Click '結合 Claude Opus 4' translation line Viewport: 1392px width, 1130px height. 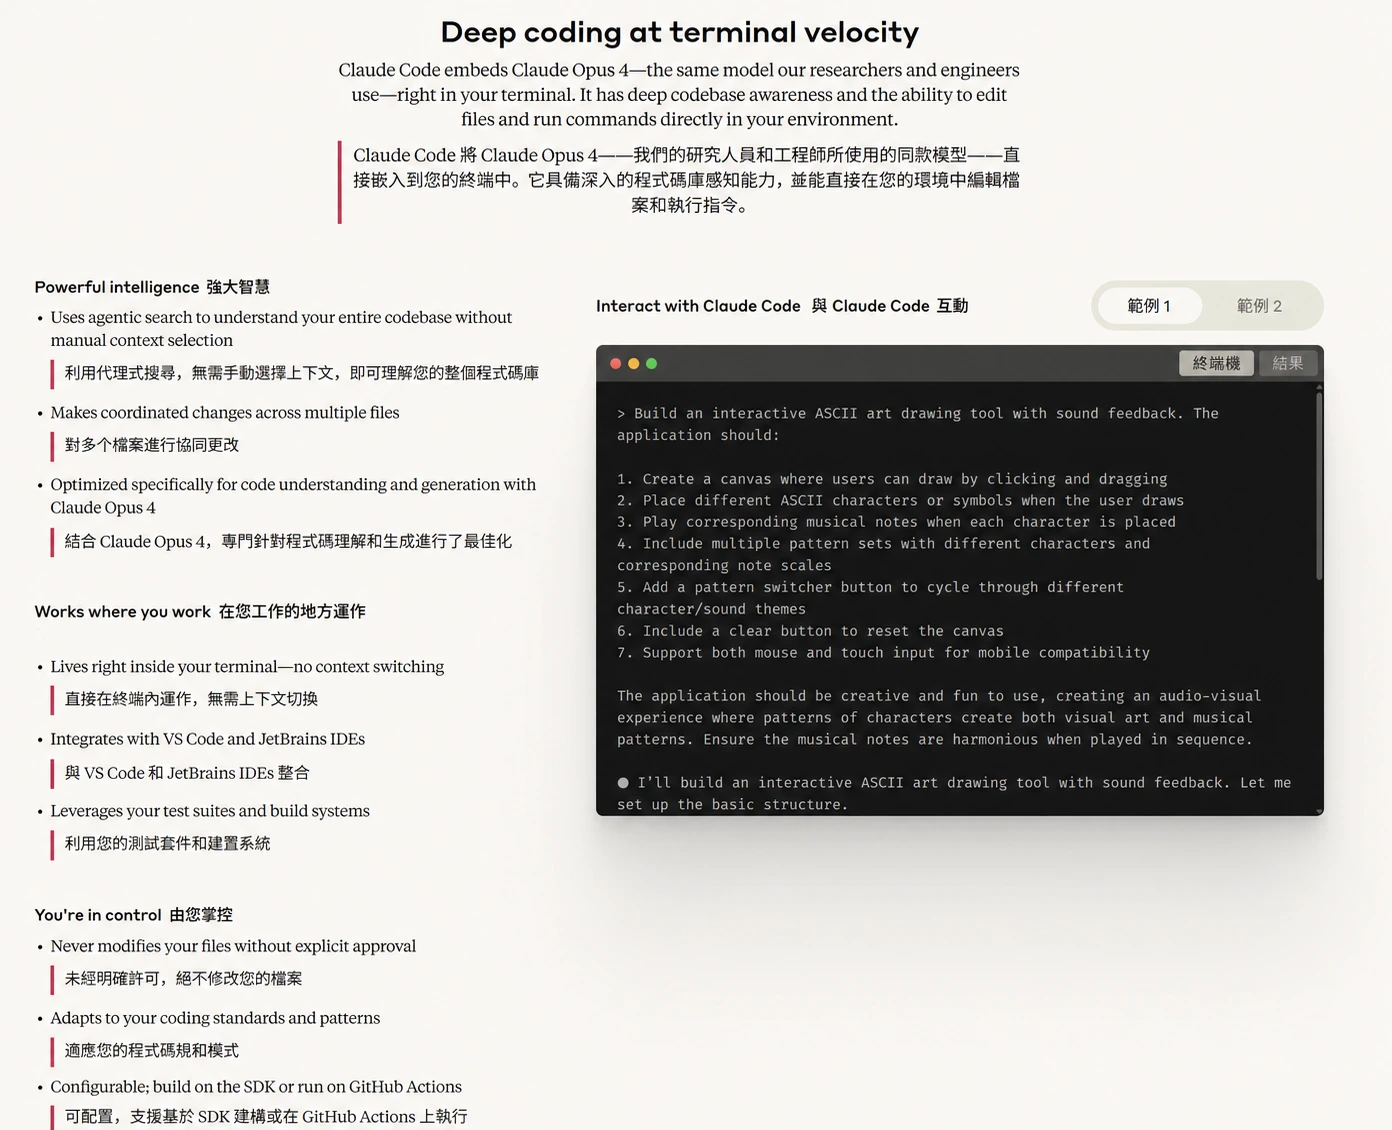288,541
